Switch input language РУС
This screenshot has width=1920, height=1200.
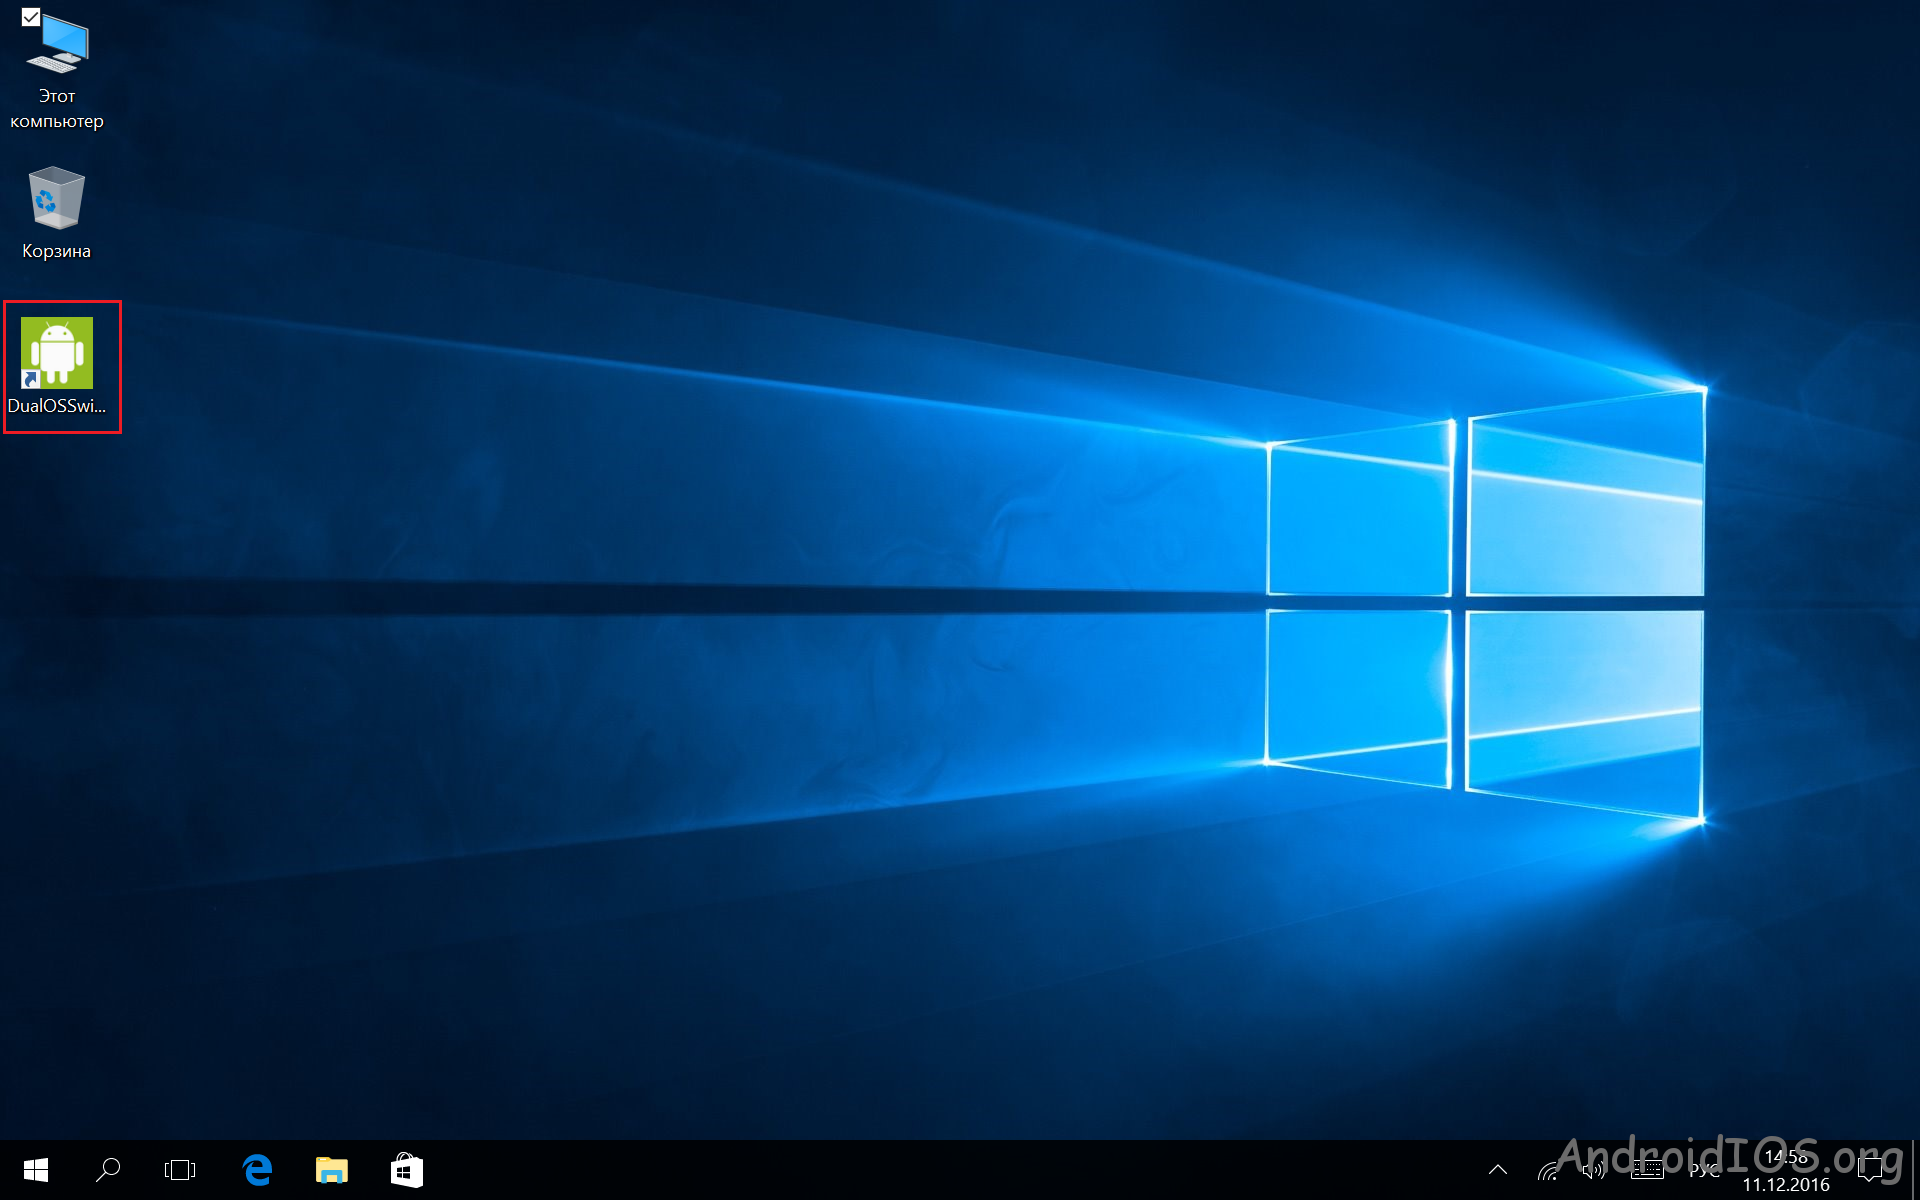(x=1704, y=1170)
